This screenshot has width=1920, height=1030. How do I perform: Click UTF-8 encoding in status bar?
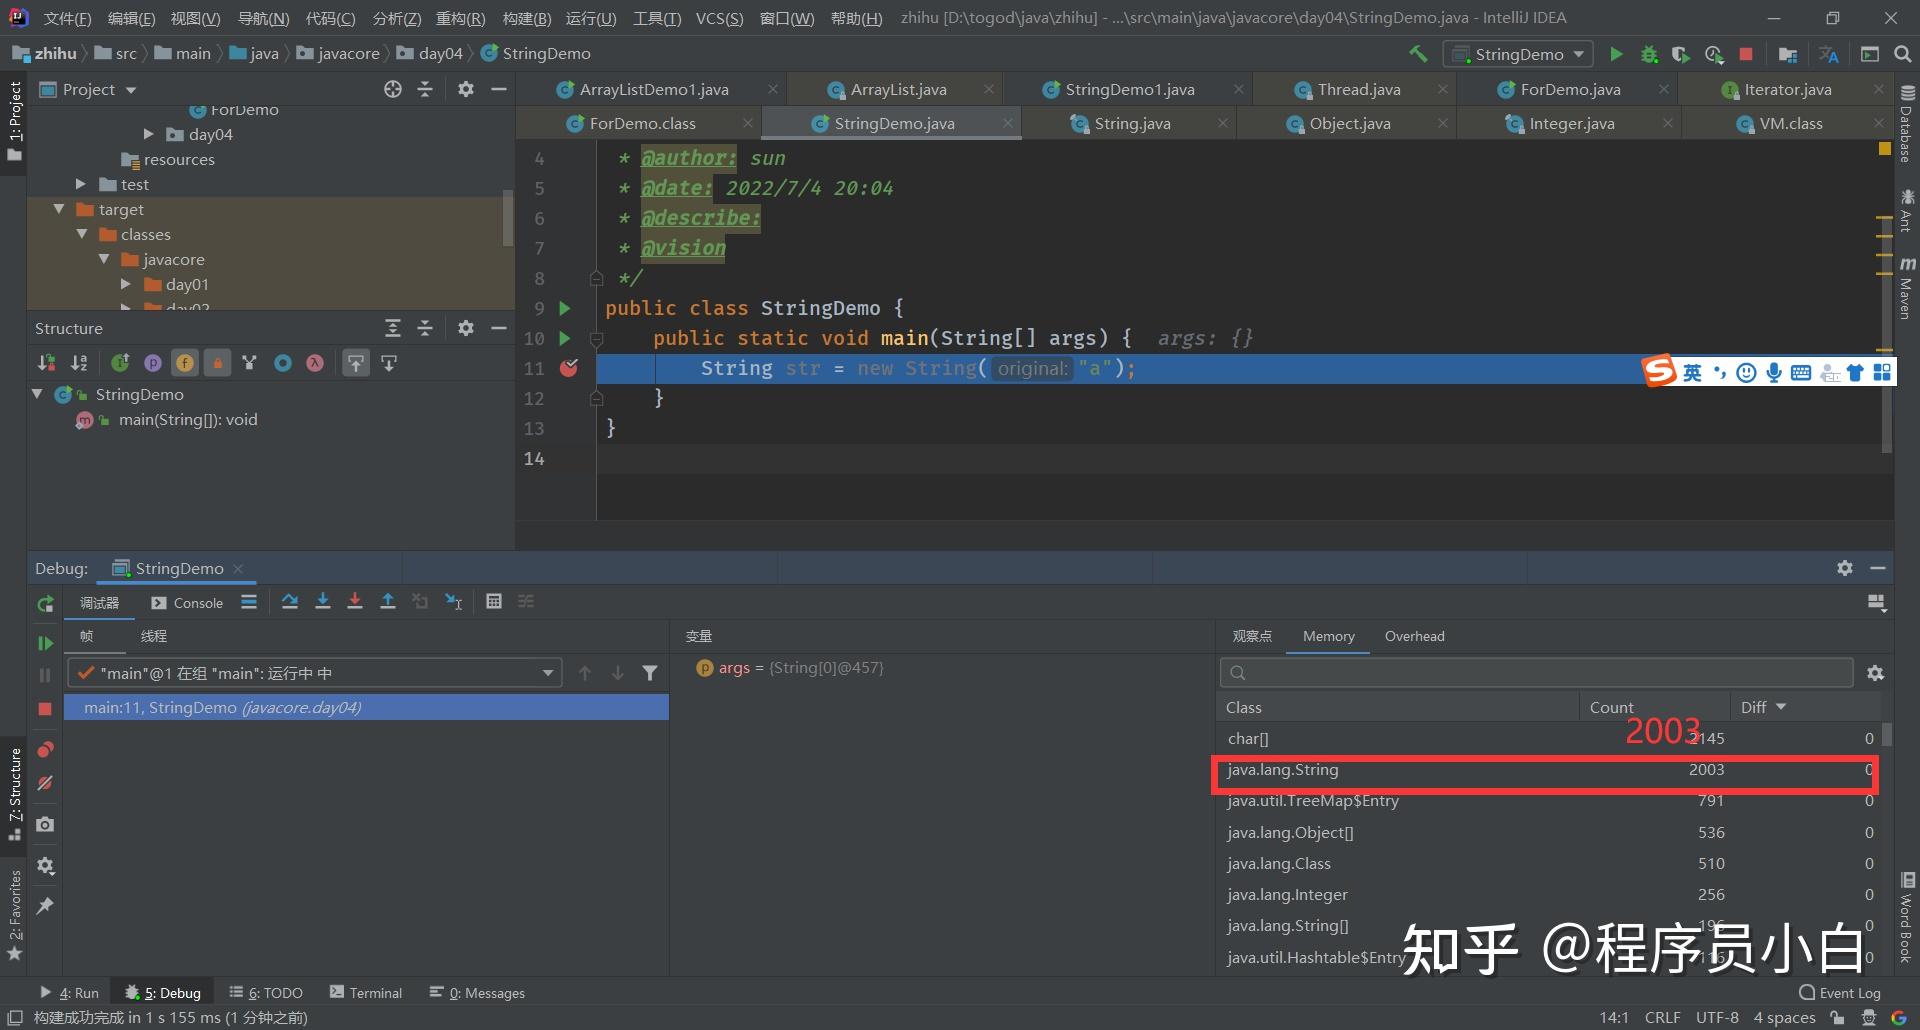1717,1017
